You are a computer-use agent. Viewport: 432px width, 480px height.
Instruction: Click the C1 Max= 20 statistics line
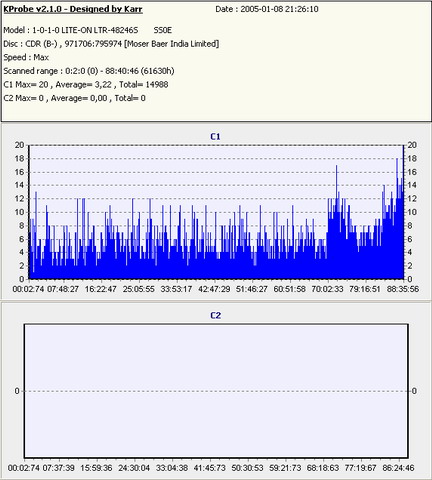[x=86, y=85]
